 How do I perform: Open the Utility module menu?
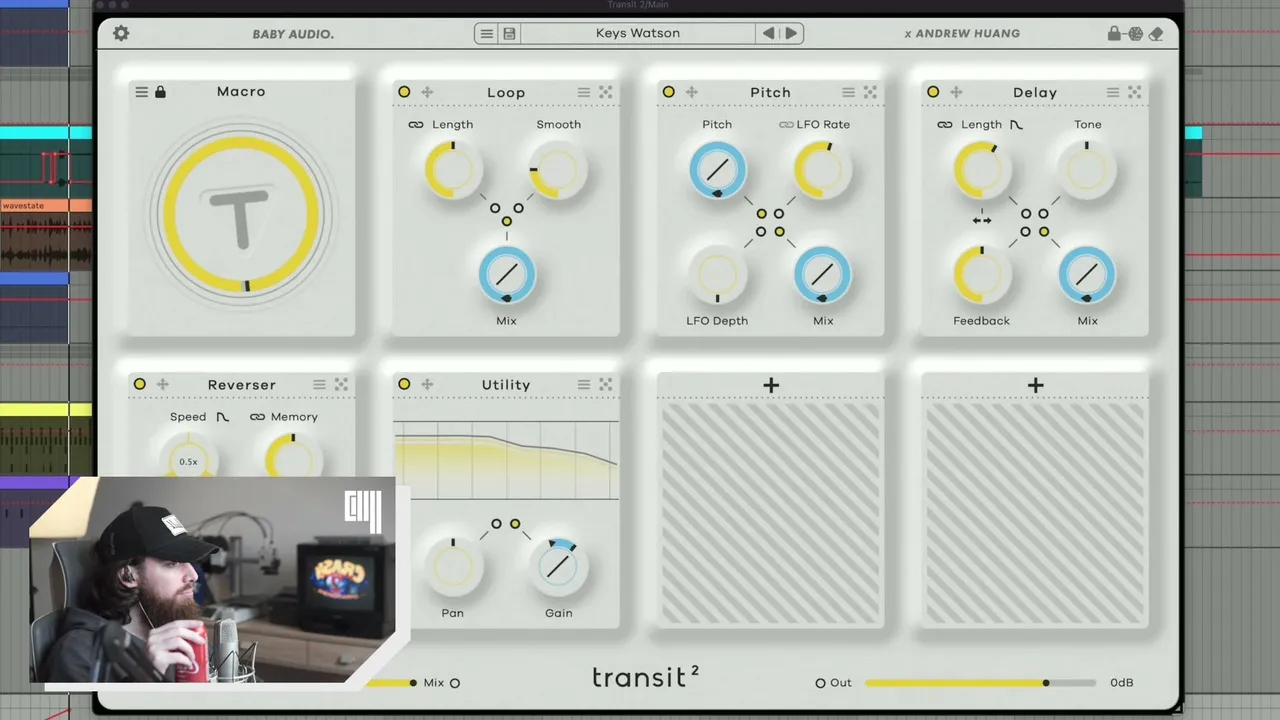[584, 384]
